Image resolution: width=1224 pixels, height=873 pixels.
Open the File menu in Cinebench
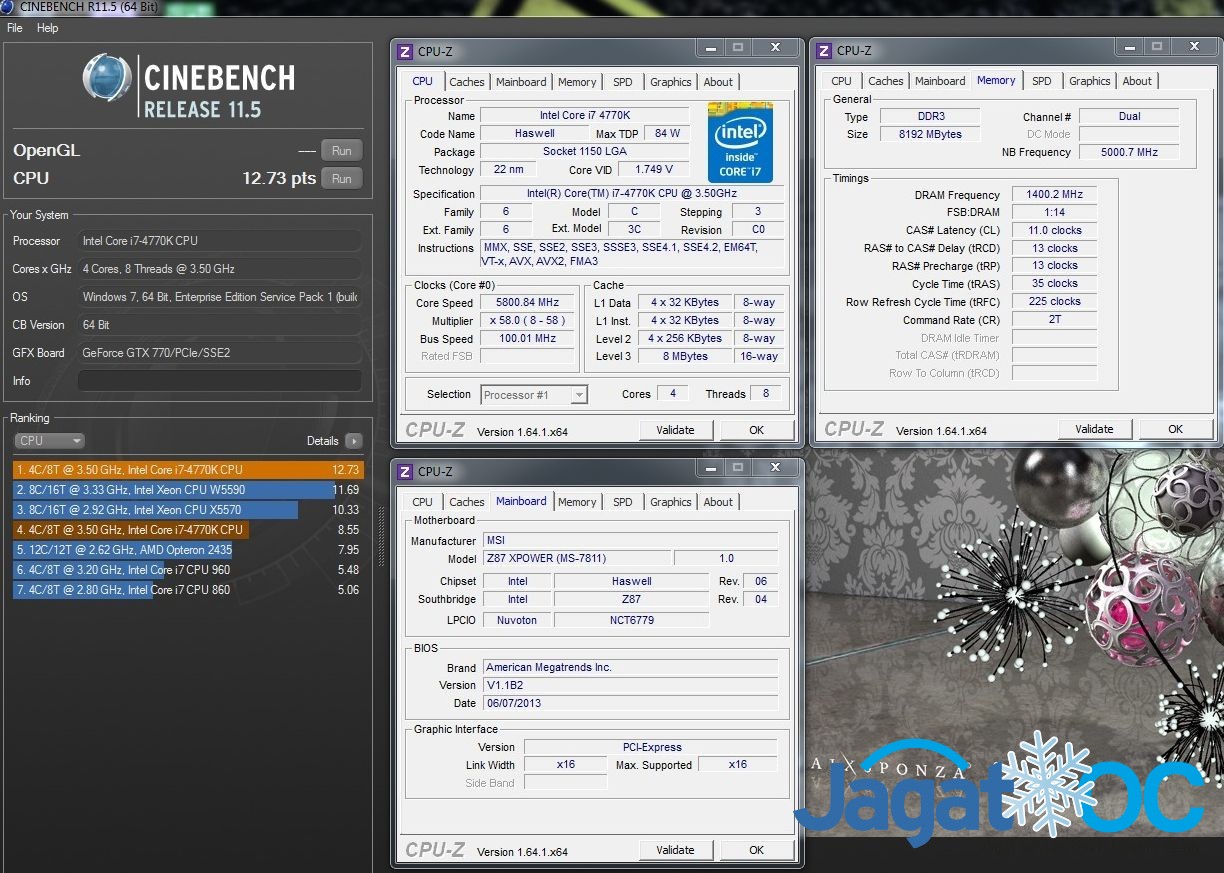tap(15, 28)
